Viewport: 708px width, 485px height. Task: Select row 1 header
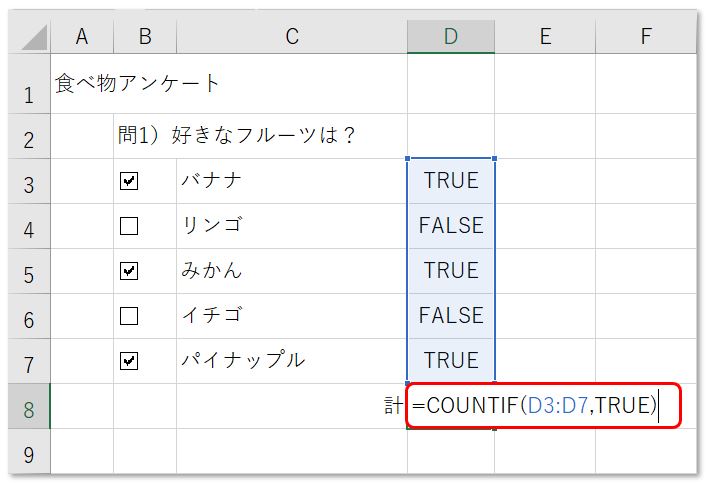point(28,95)
